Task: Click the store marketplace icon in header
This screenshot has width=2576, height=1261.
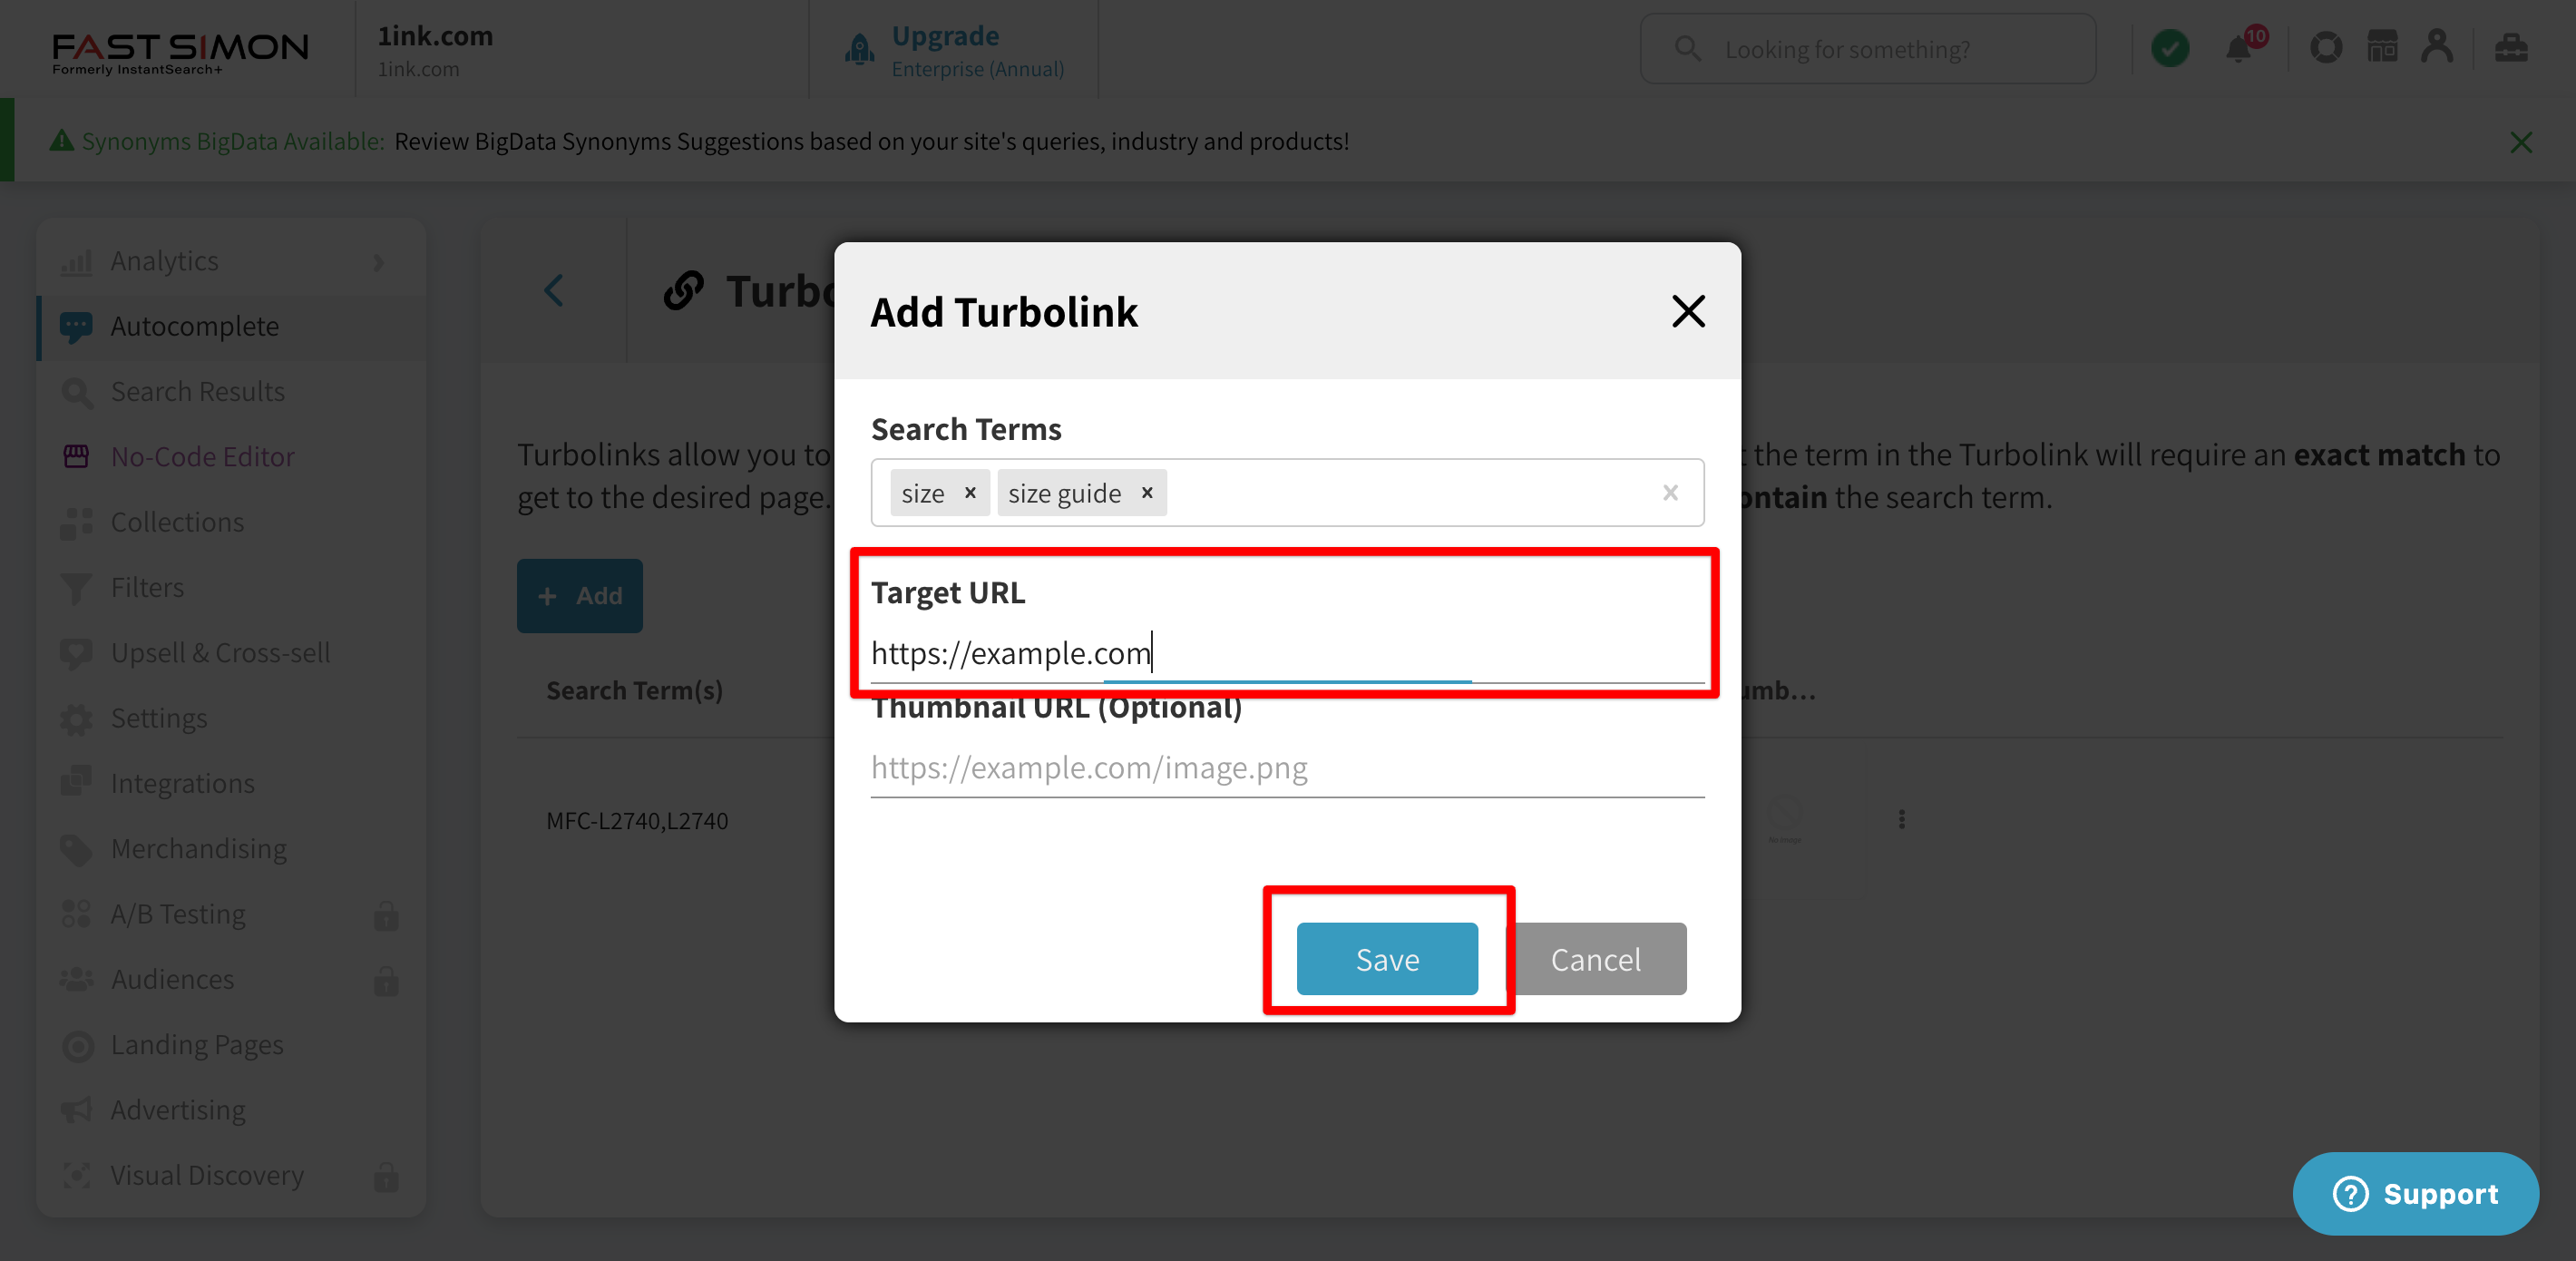Action: 2382,47
